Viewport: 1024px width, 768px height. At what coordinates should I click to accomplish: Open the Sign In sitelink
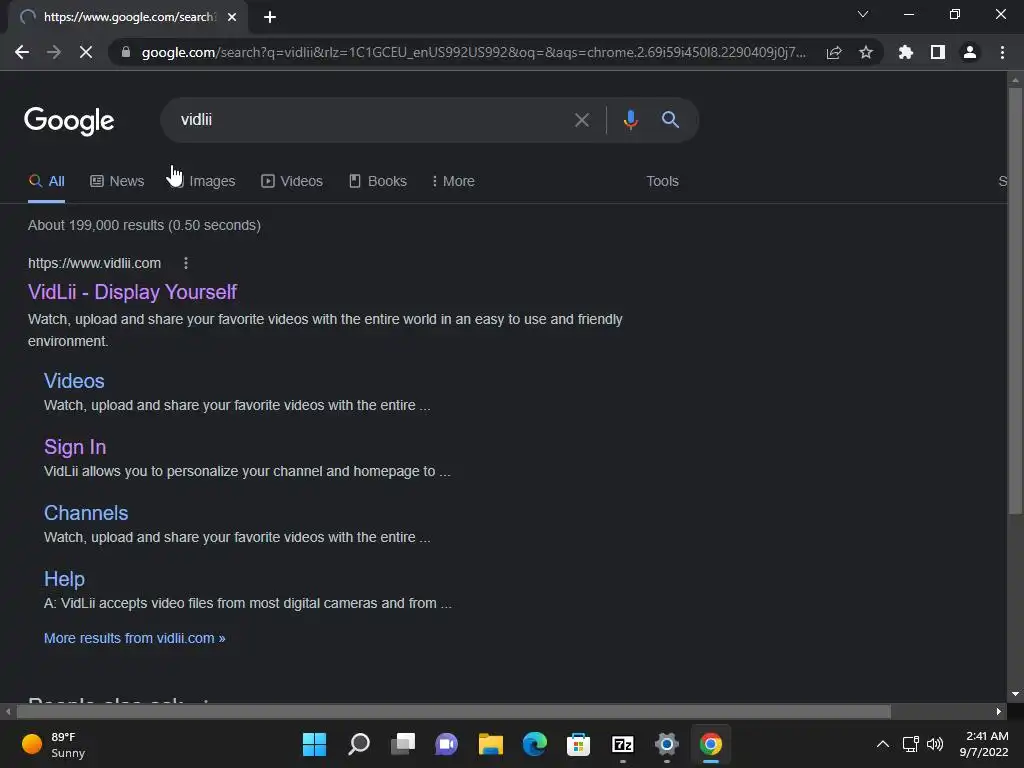point(74,447)
